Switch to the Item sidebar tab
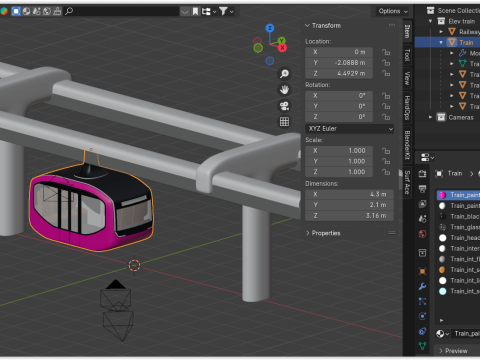Screen dimensions: 480x360 [407, 31]
